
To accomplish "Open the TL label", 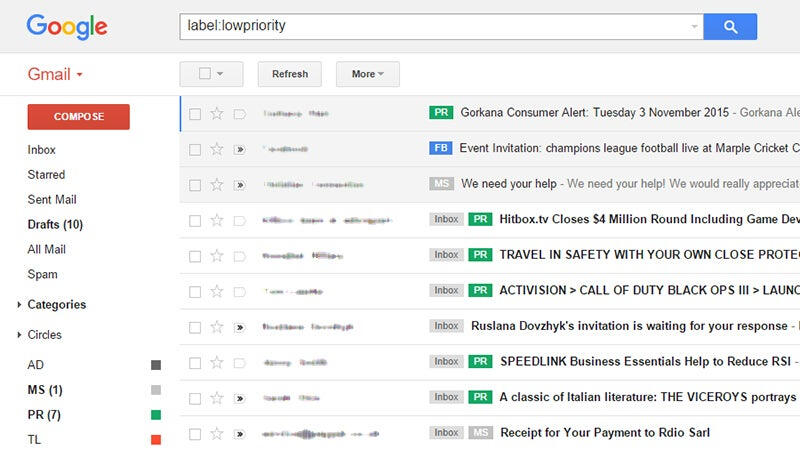I will tap(34, 439).
